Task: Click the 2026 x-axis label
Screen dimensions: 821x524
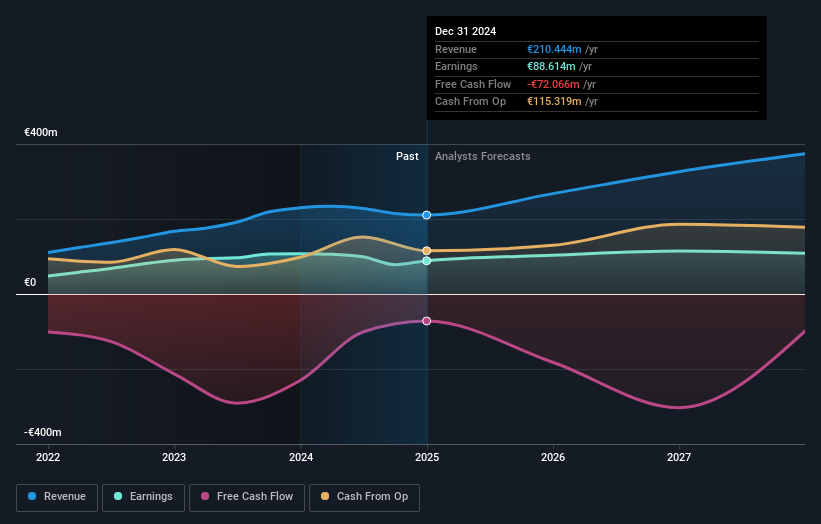Action: (x=553, y=458)
